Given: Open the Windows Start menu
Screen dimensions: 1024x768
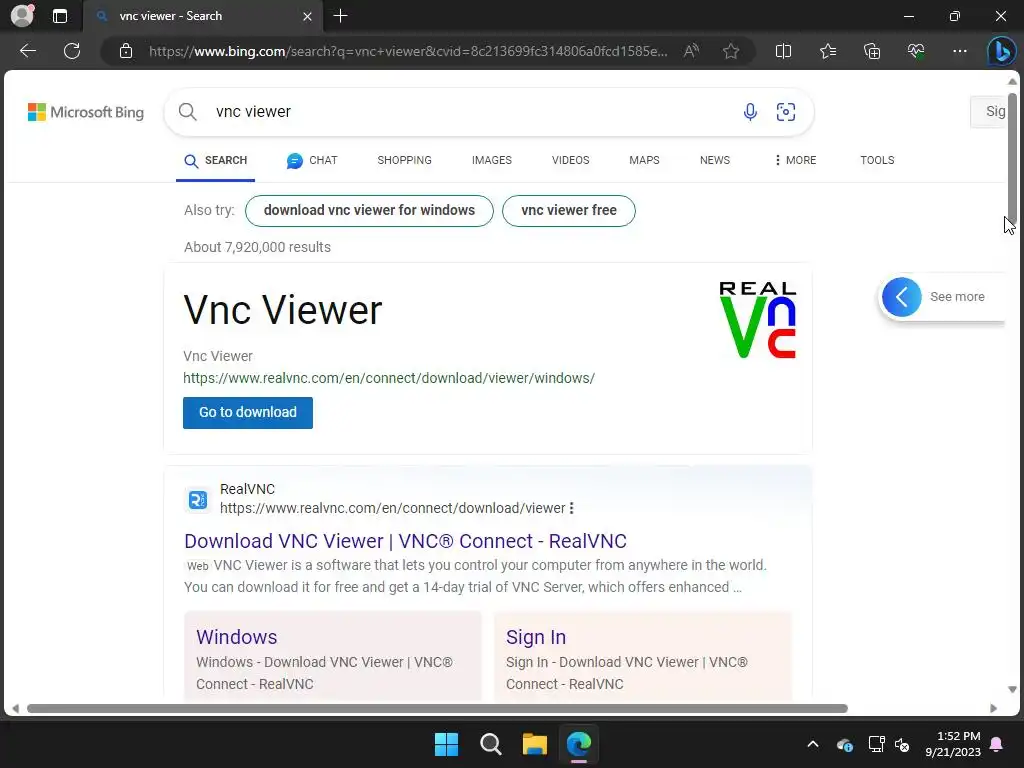Looking at the screenshot, I should (x=447, y=744).
